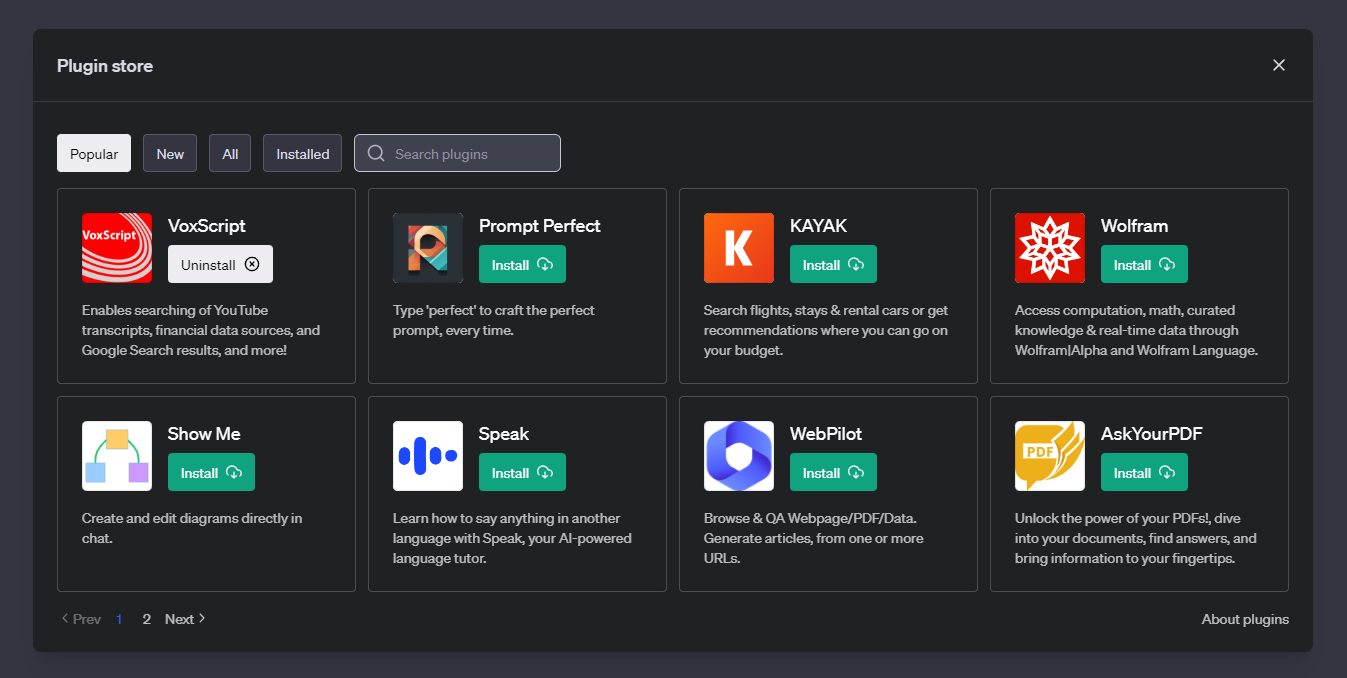Click the Wolfram description about computation
Image resolution: width=1347 pixels, height=678 pixels.
(x=1136, y=330)
